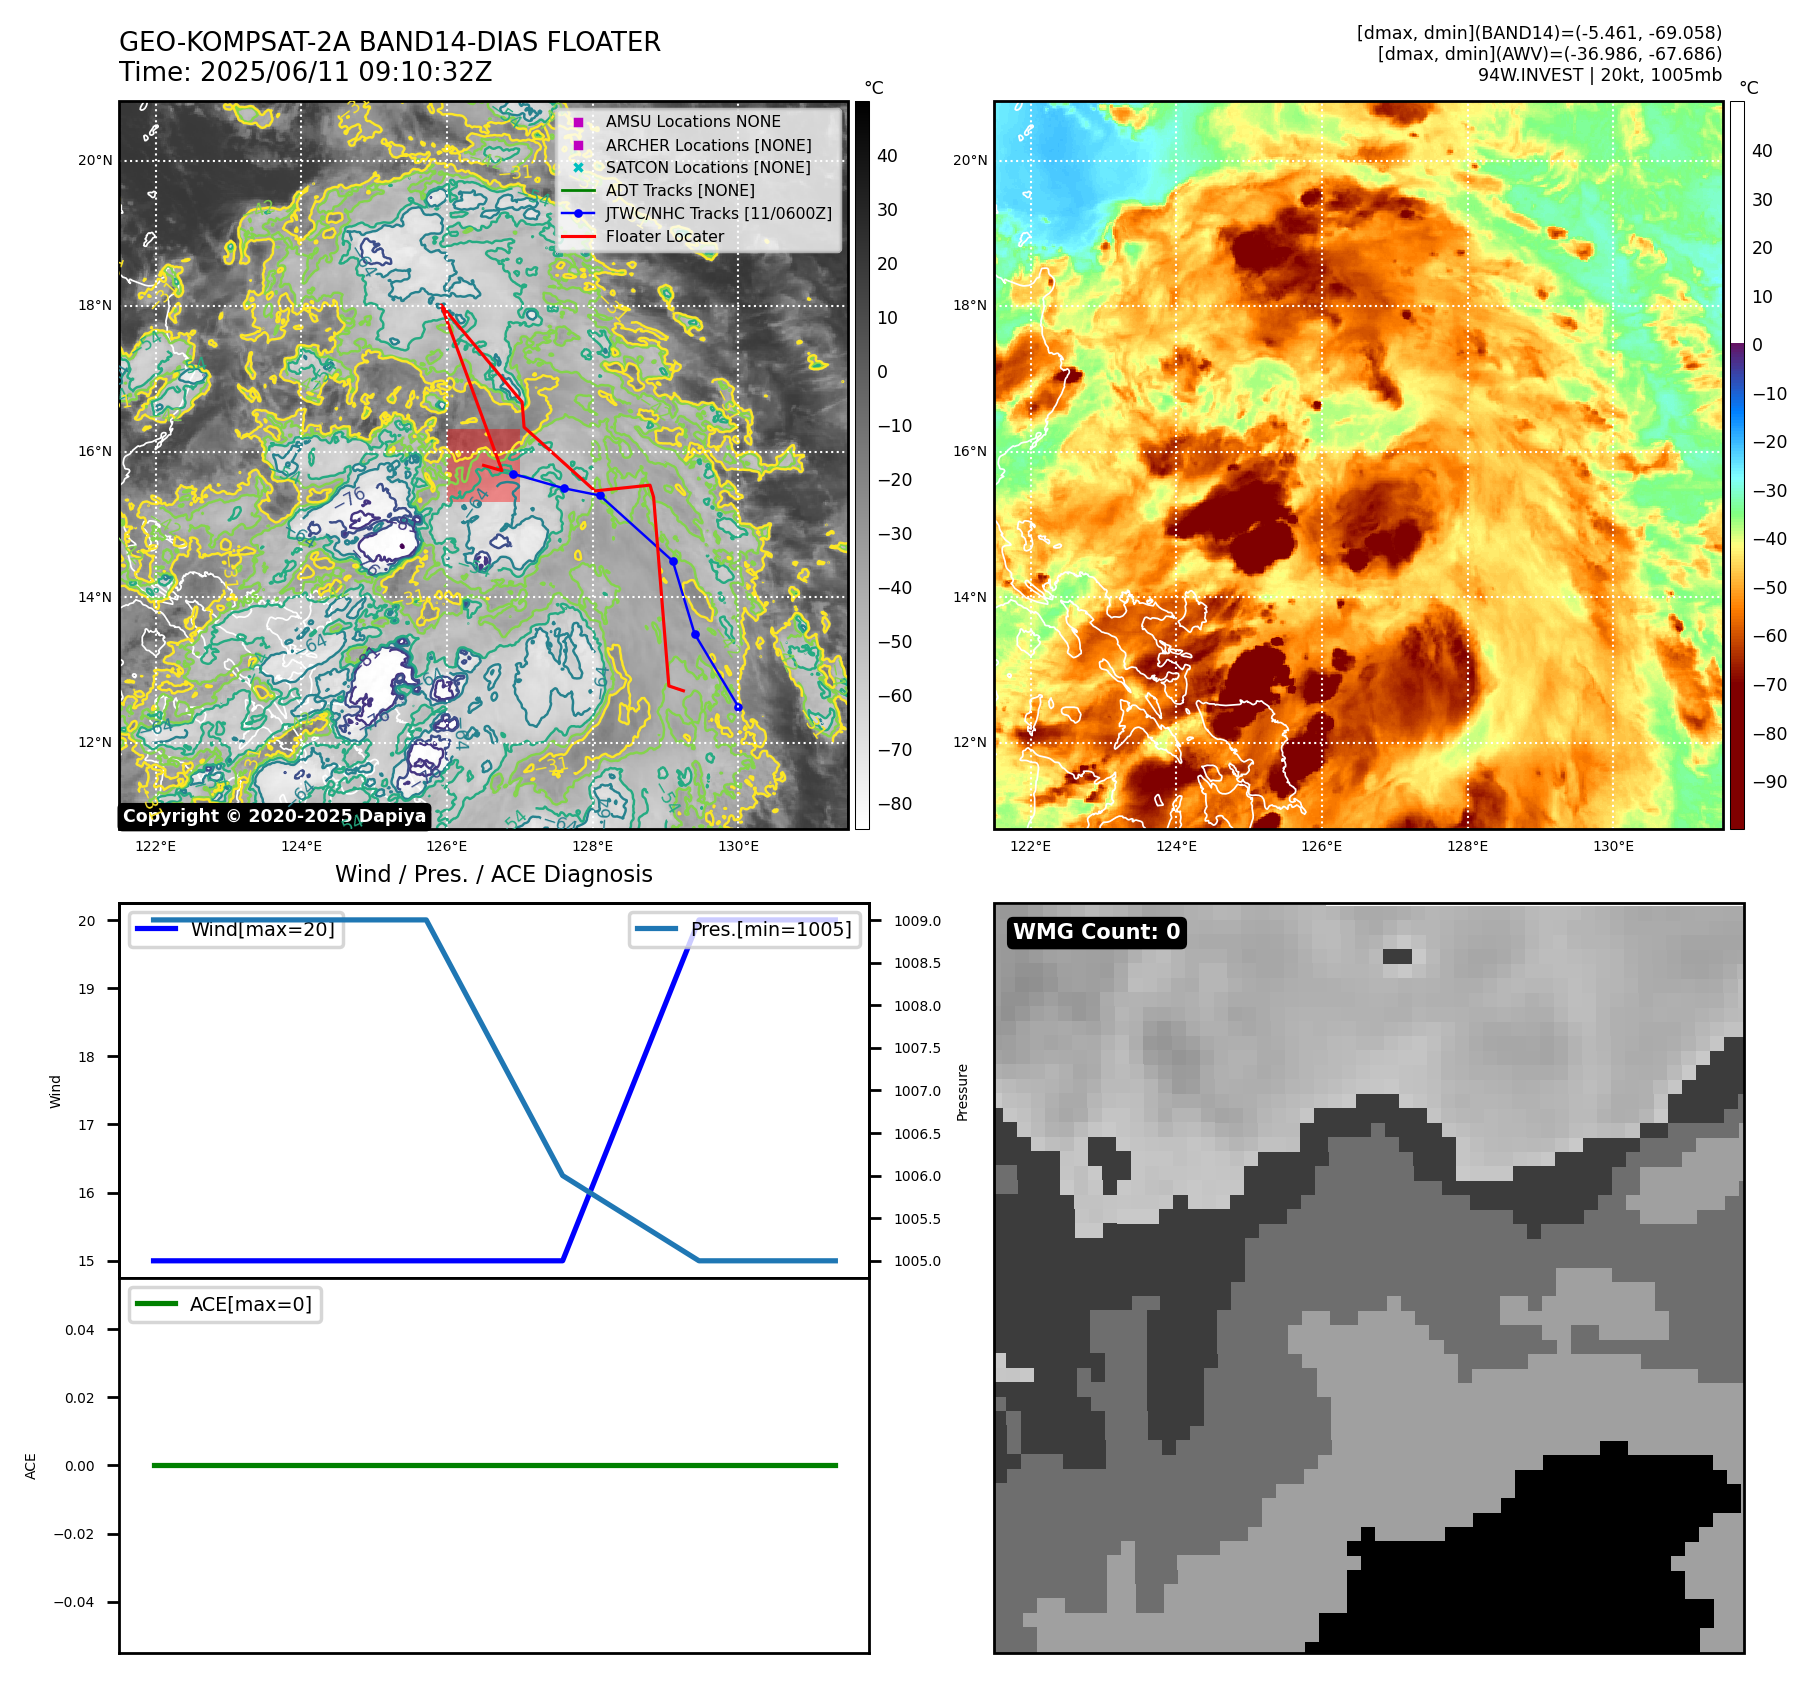
Task: Click the WMG Count: 0 label
Action: (1097, 932)
